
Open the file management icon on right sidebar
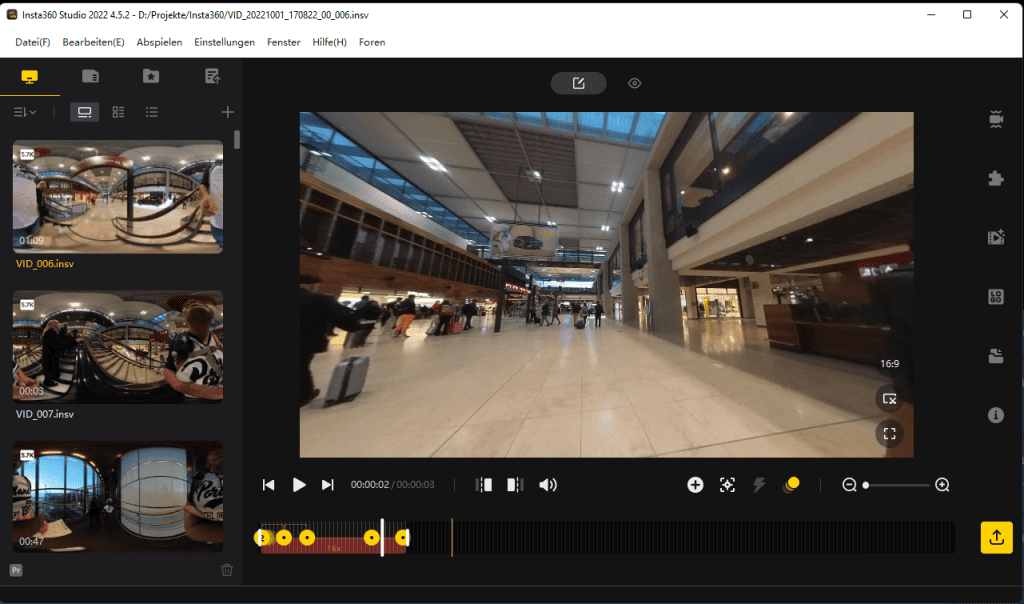click(x=995, y=355)
